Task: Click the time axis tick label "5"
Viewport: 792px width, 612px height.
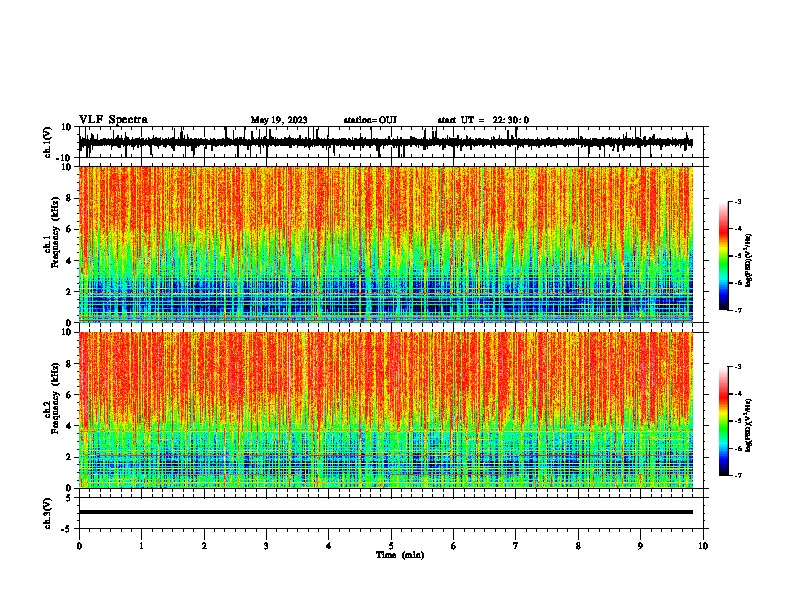Action: (x=391, y=546)
